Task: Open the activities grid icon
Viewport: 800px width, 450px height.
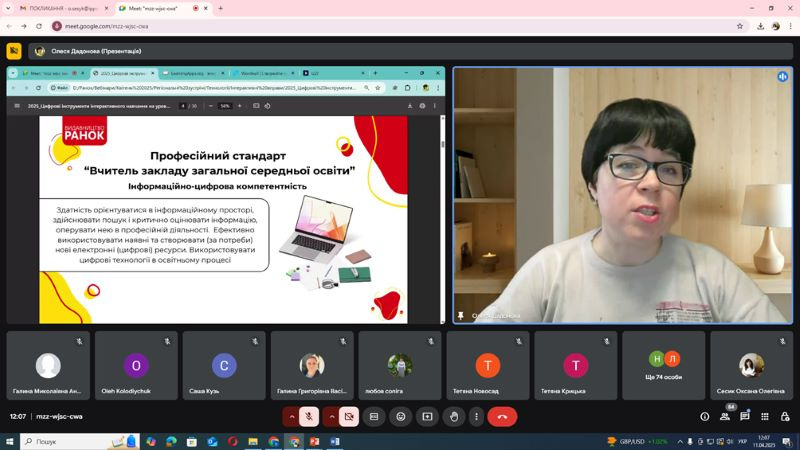Action: (765, 417)
